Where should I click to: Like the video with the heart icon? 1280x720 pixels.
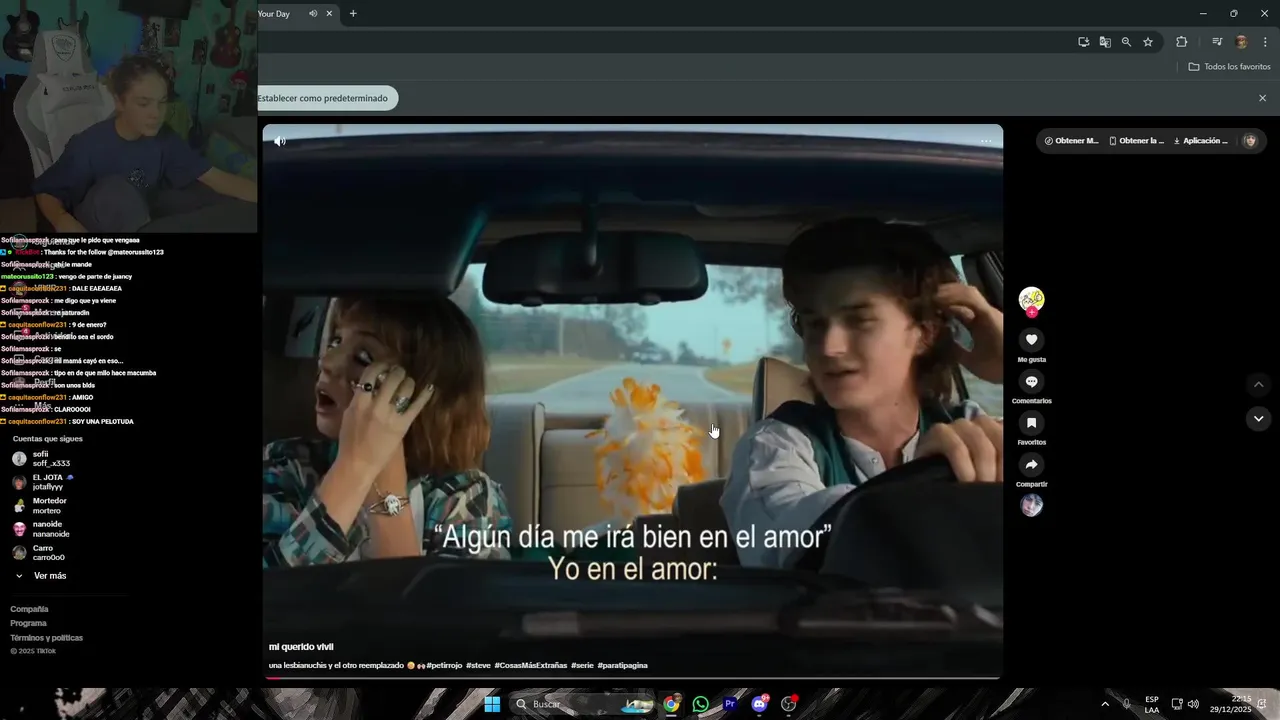pos(1032,340)
